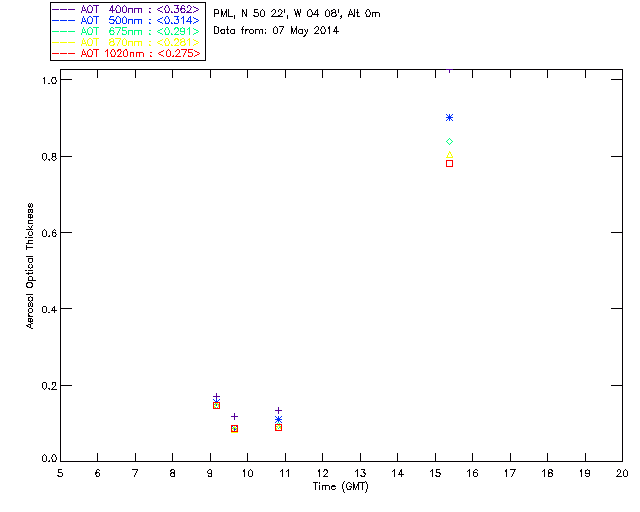The width and height of the screenshot is (640, 512).
Task: Click the purple plus marker near 10.8 GMT
Action: [x=278, y=410]
